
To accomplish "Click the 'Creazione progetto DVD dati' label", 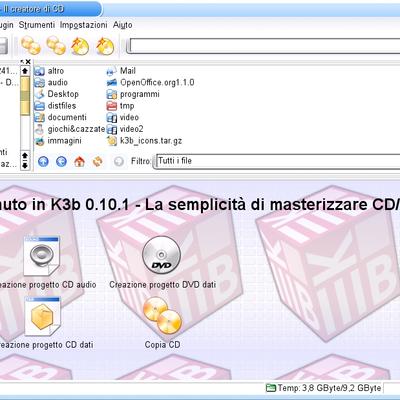I will pyautogui.click(x=163, y=285).
